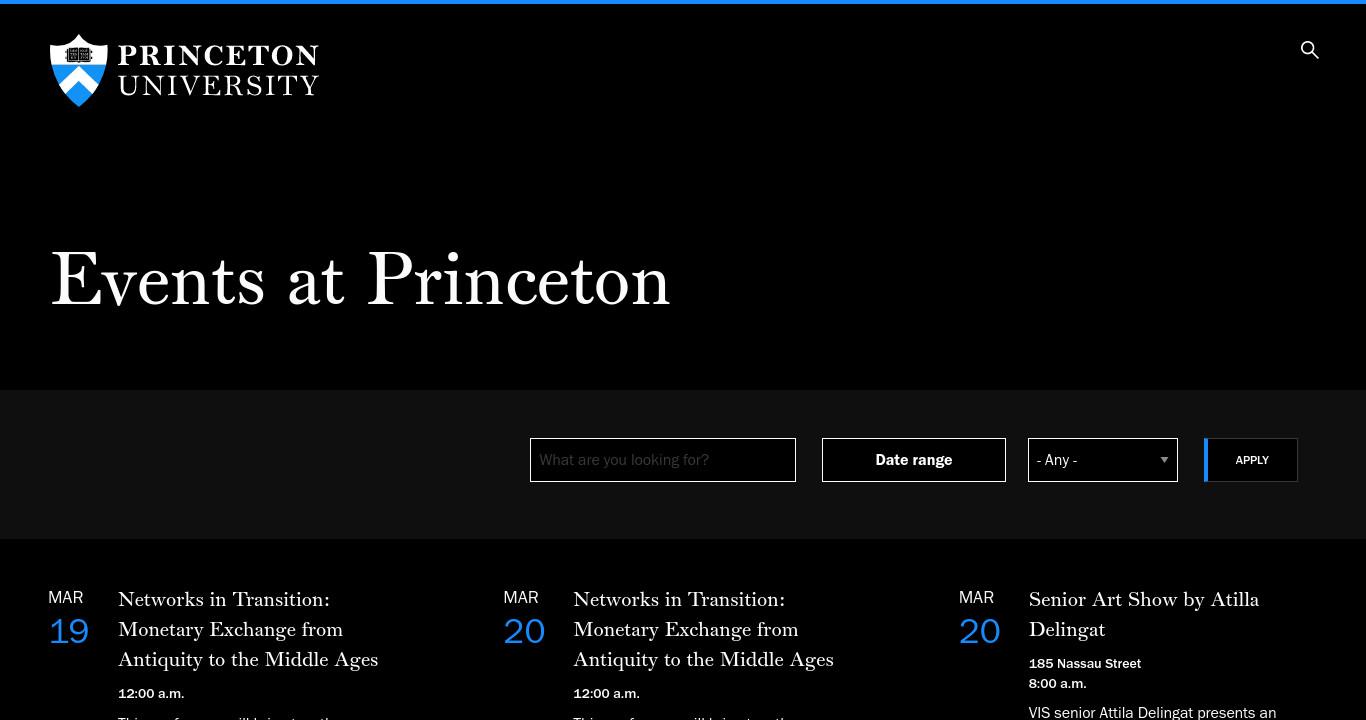
Task: Open the Mar 20 'Networks in Transition' event
Action: [x=703, y=629]
